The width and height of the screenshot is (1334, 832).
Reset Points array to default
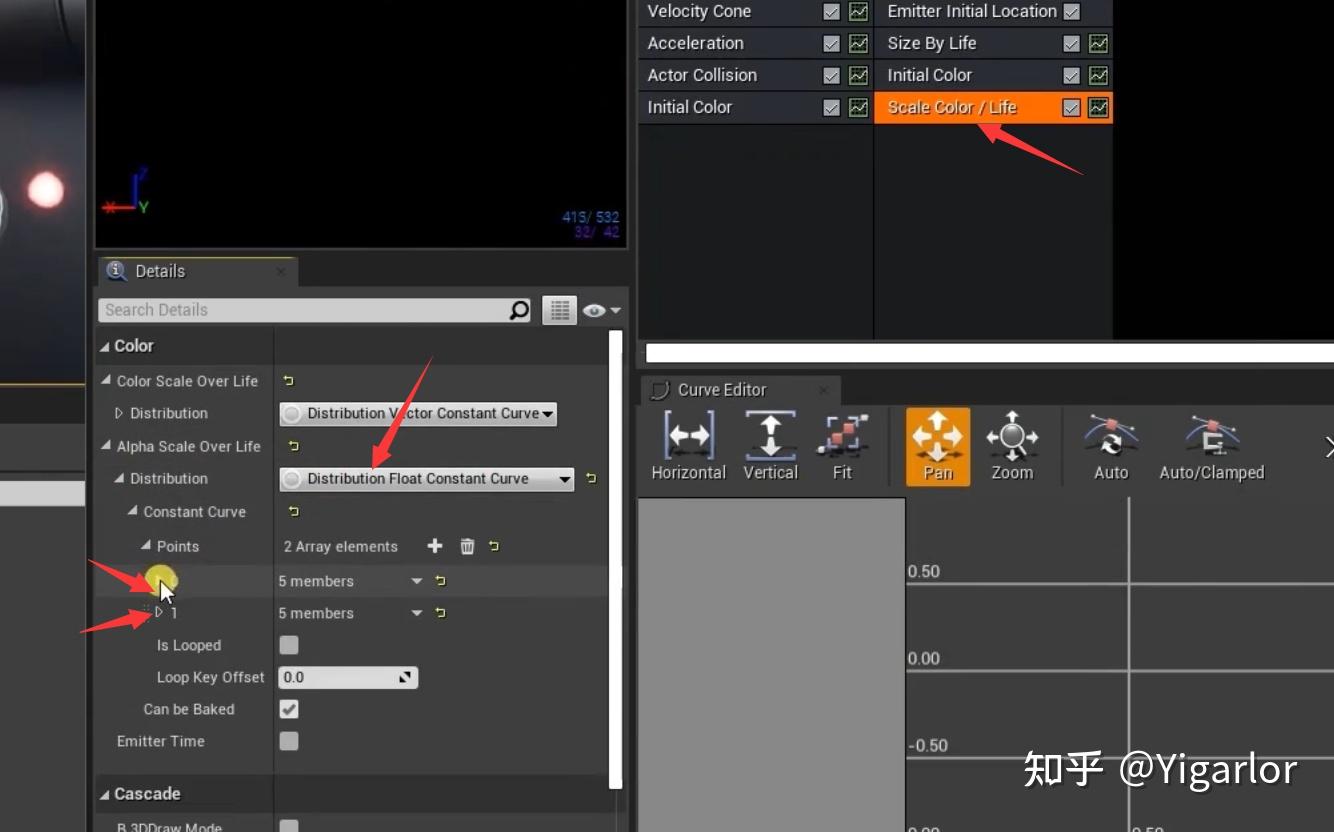coord(494,546)
